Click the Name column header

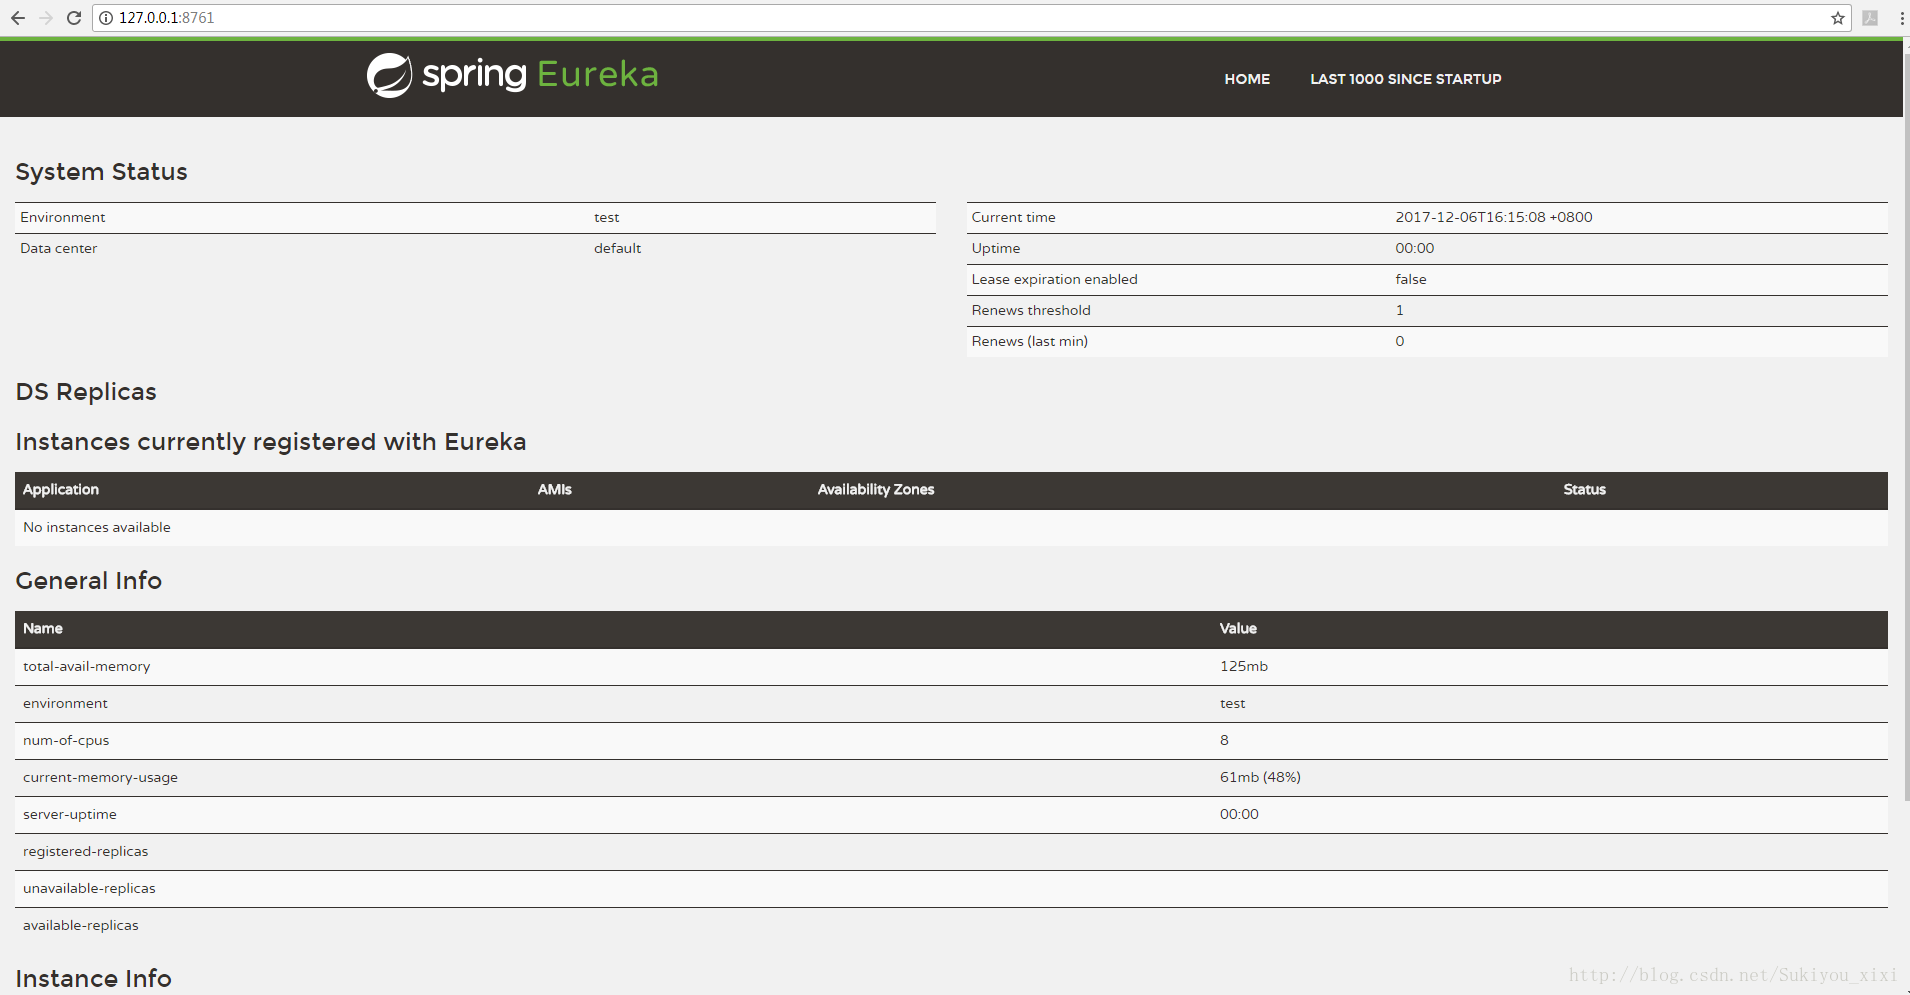[x=43, y=628]
